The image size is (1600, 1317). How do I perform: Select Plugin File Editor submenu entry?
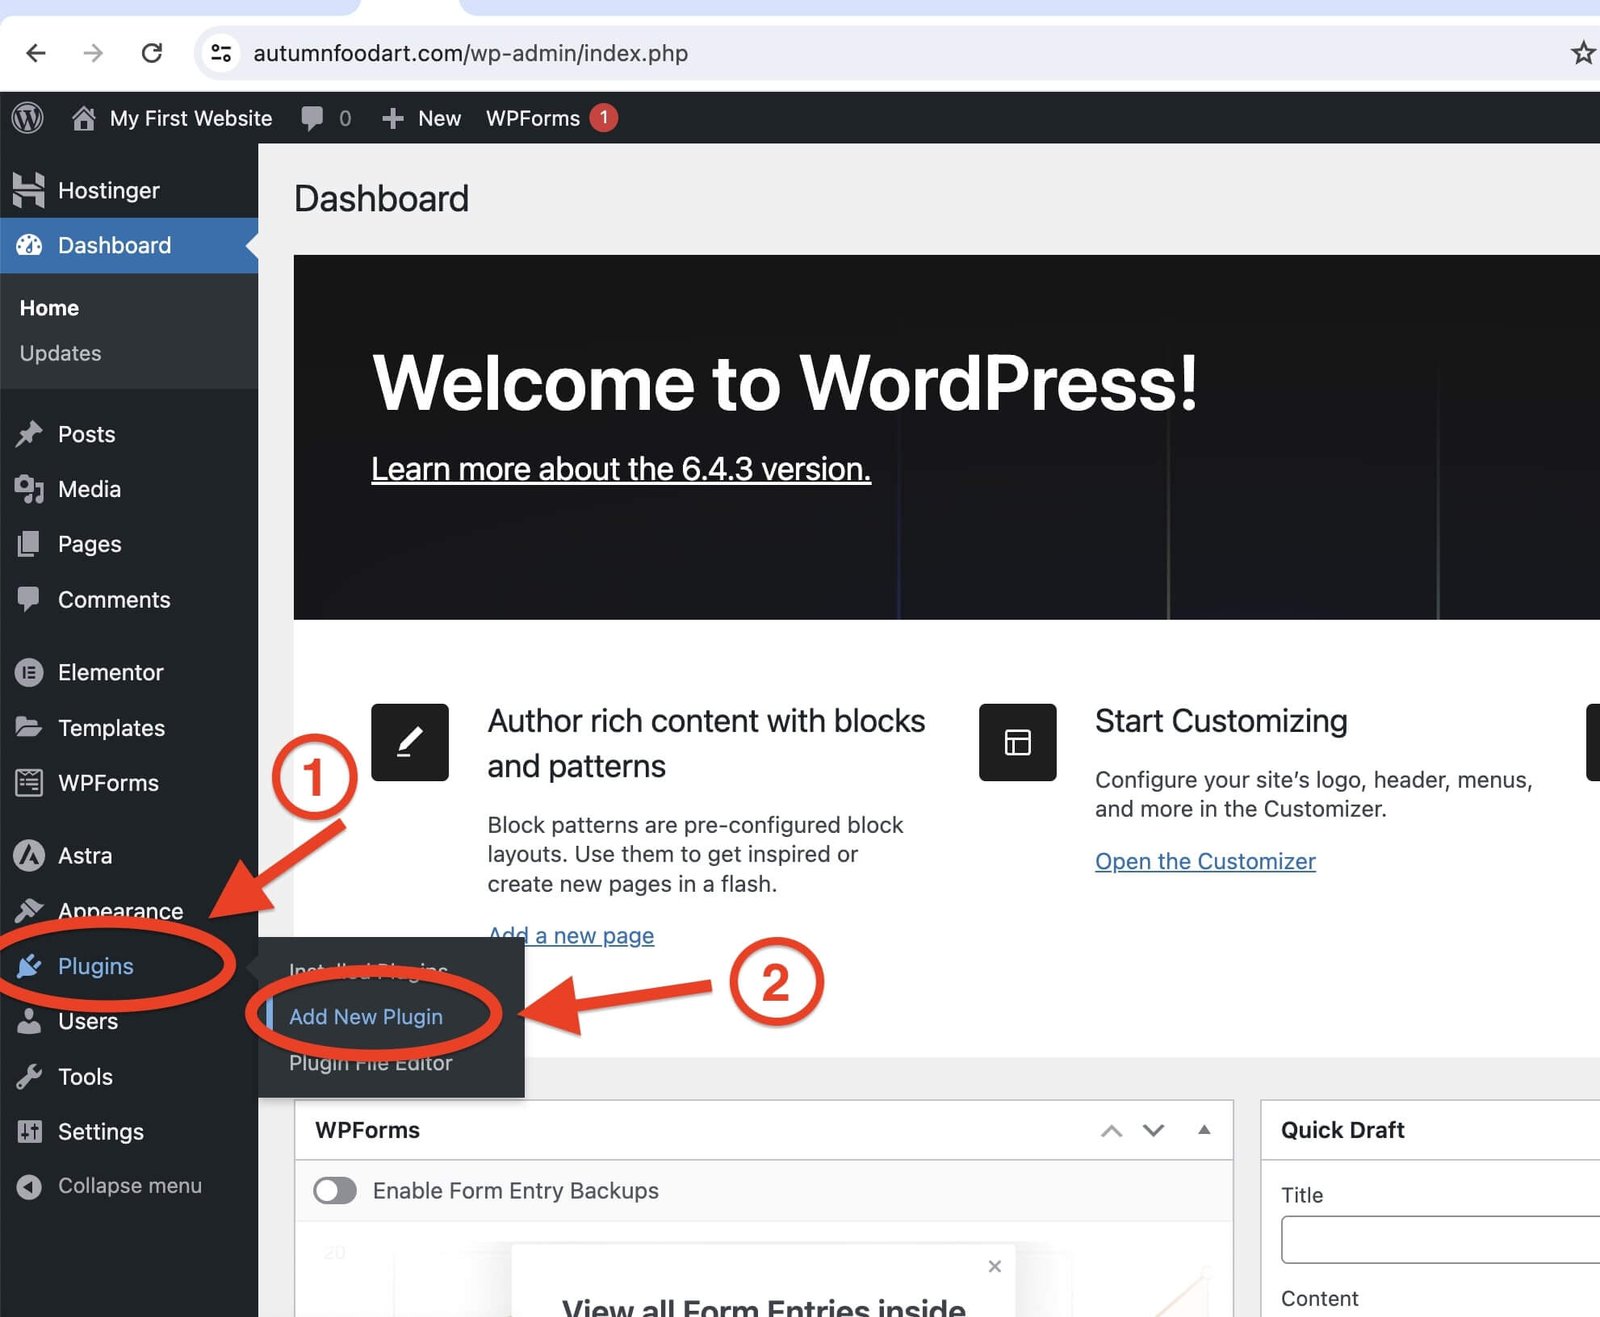[x=371, y=1062]
